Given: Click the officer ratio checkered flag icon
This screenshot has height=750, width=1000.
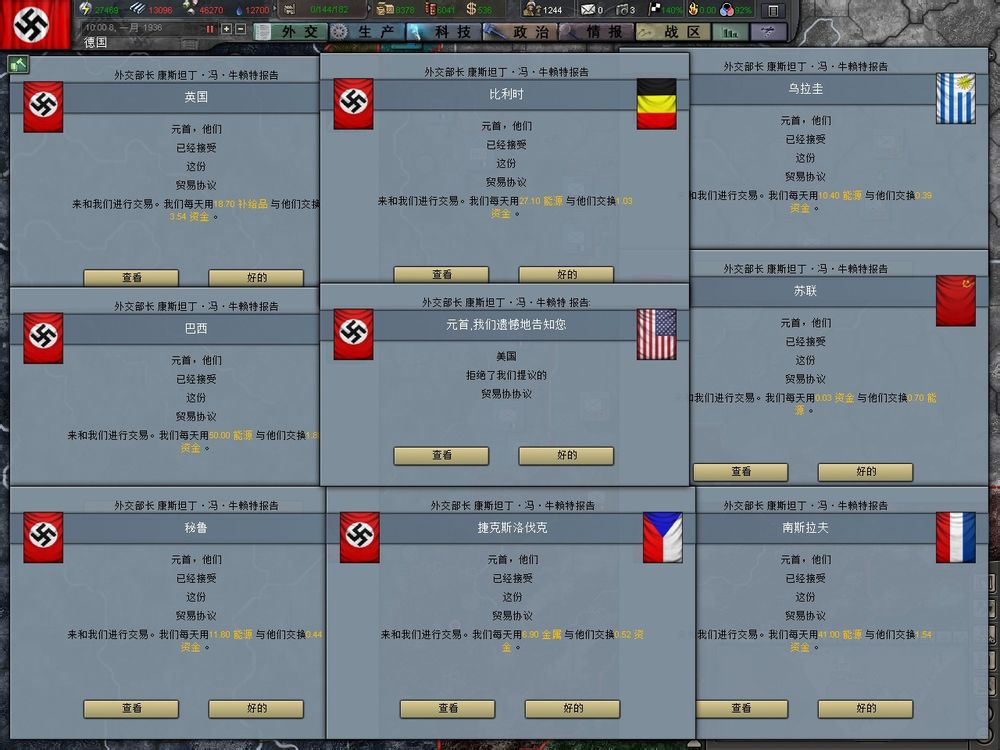Looking at the screenshot, I should [655, 8].
